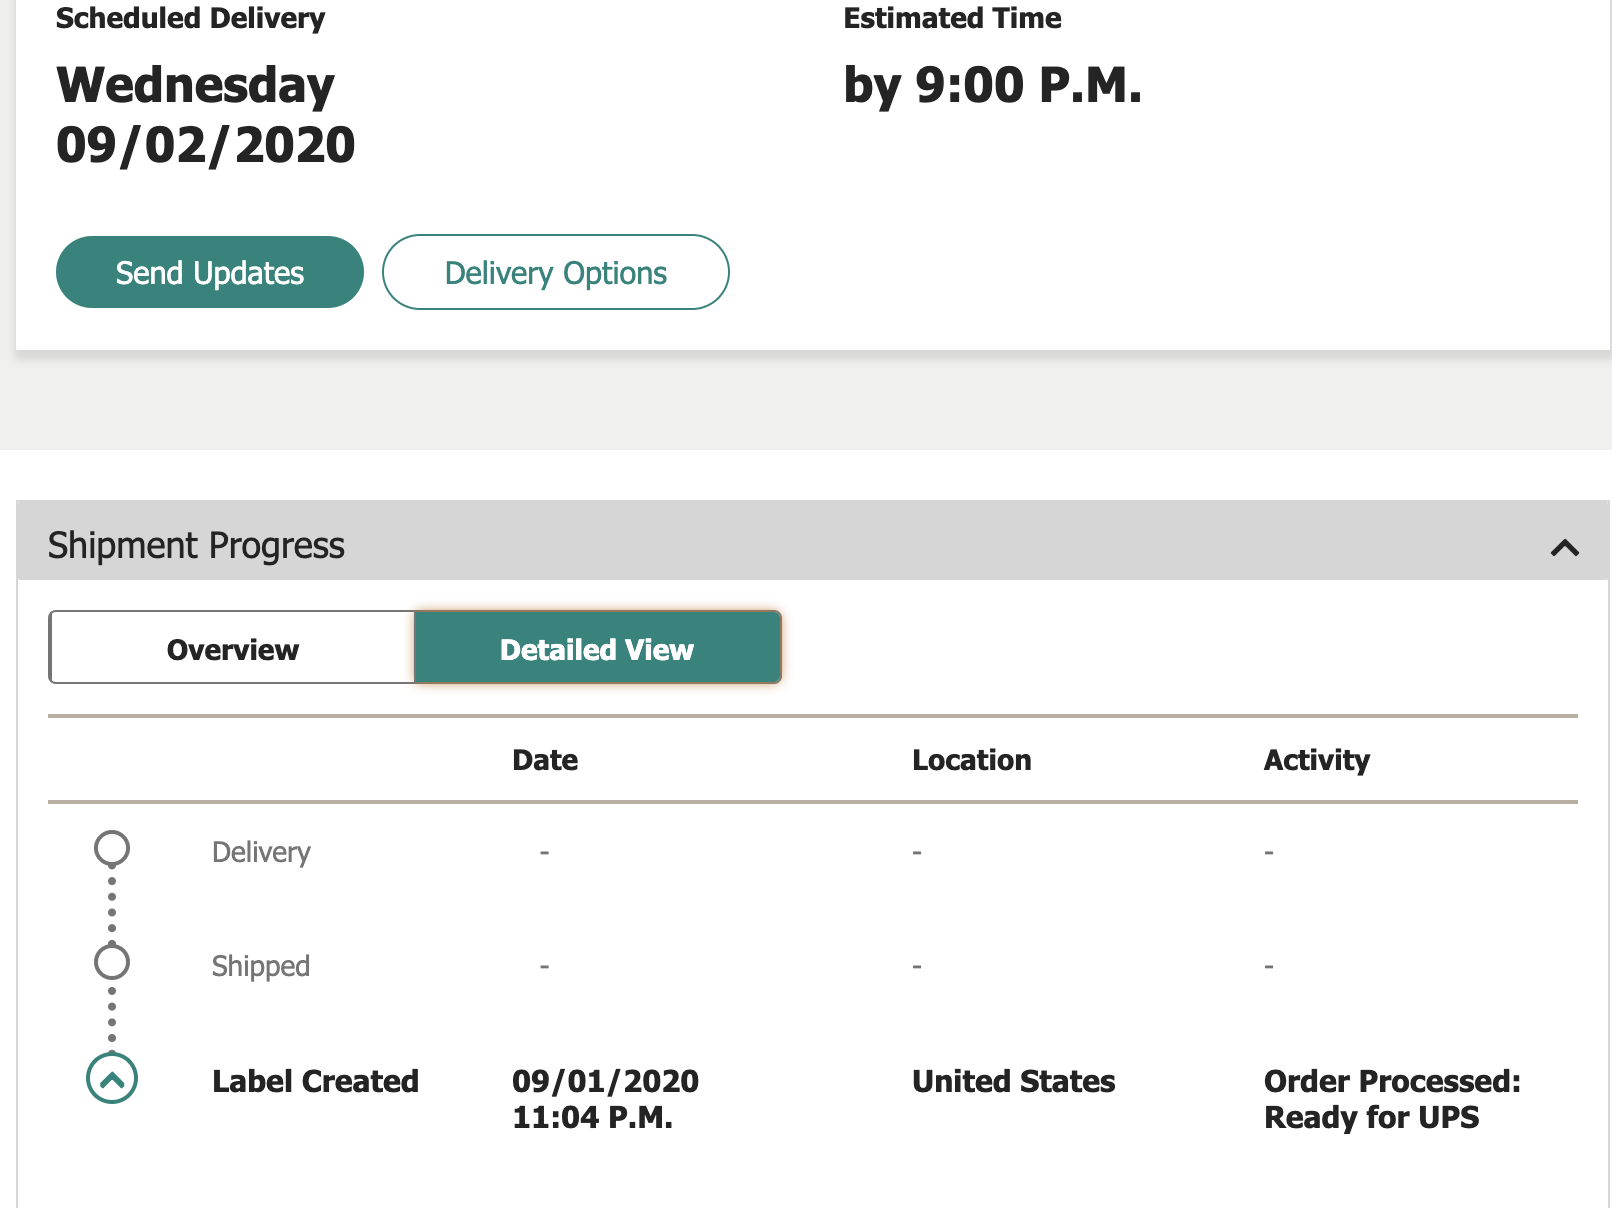Click the United States location entry

1013,1081
